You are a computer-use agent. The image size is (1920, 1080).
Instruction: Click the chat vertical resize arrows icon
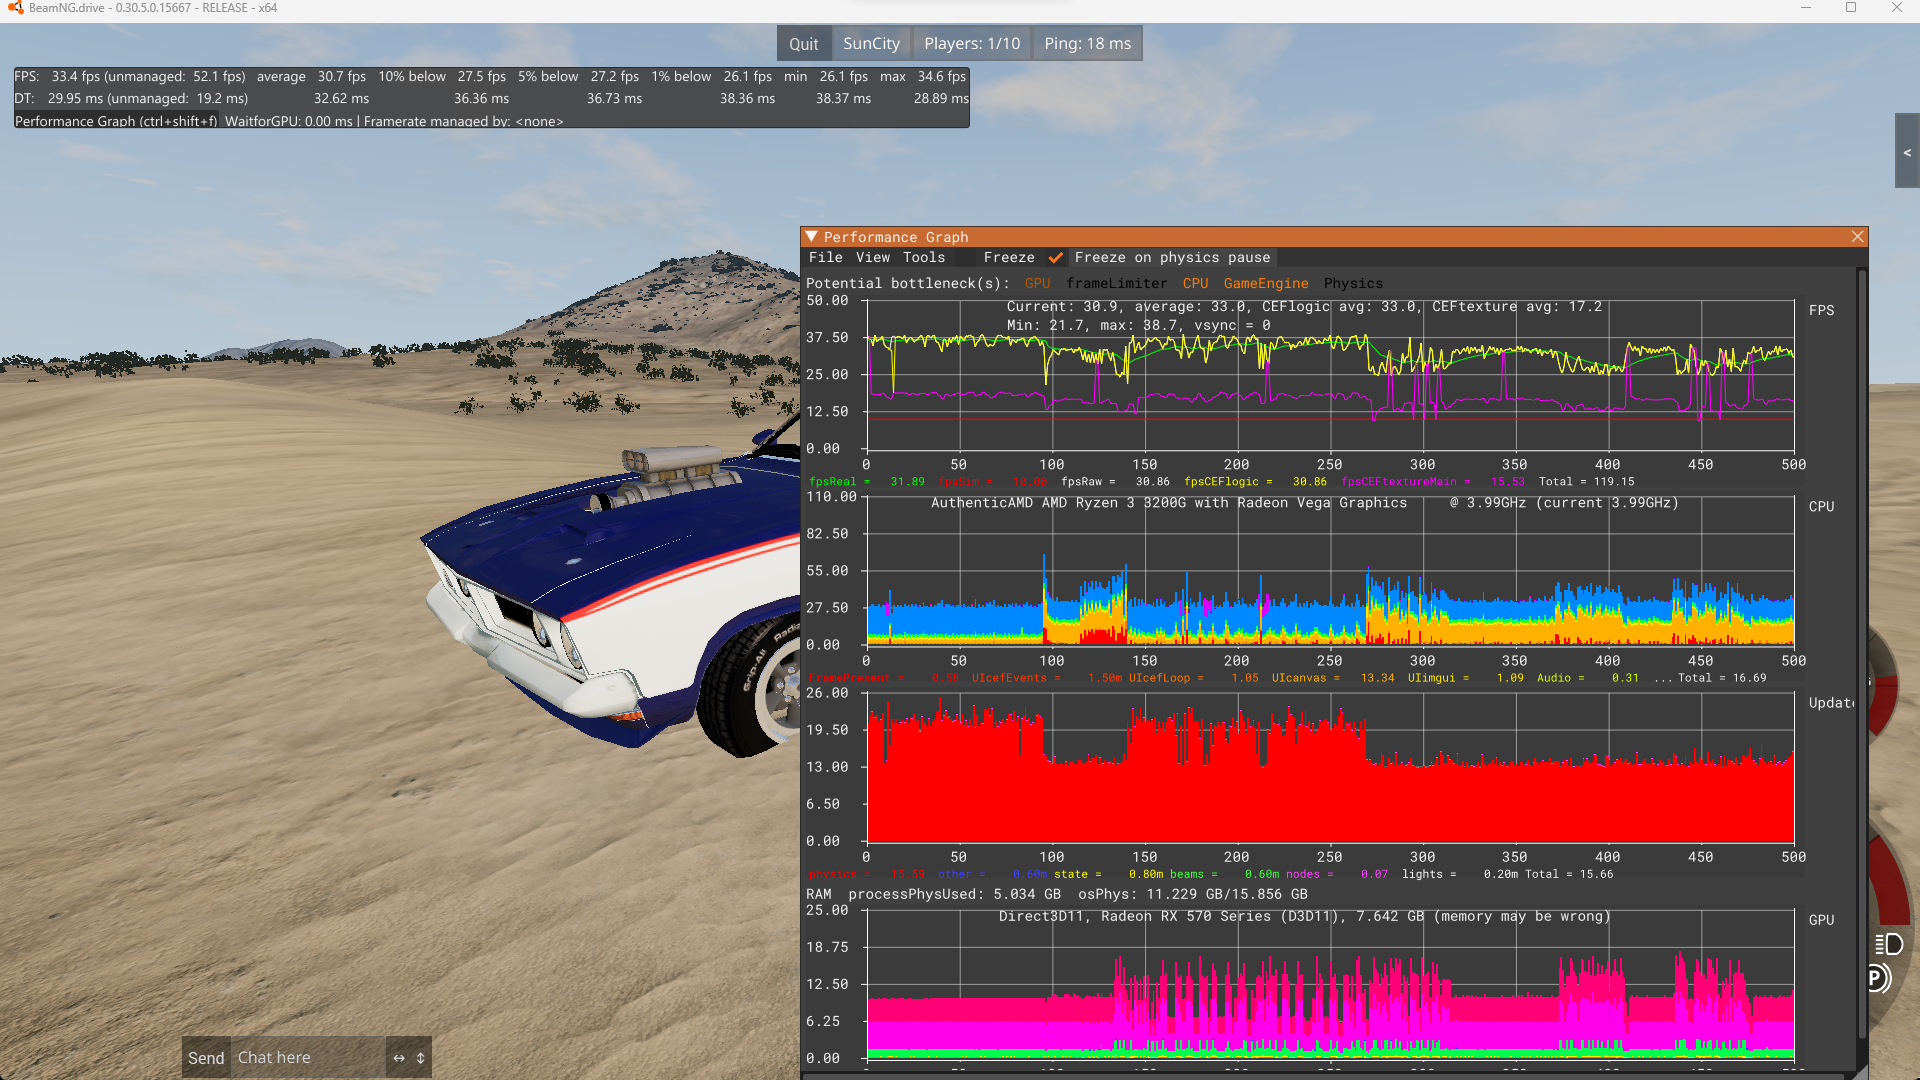(x=421, y=1058)
